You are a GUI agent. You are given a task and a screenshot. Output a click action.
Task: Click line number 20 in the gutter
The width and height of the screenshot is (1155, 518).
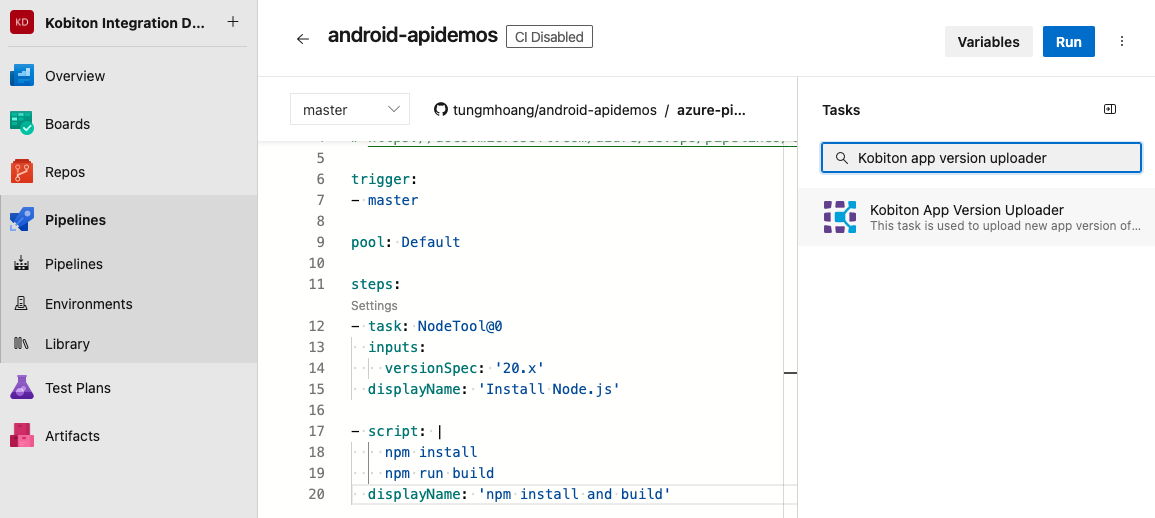coord(317,494)
